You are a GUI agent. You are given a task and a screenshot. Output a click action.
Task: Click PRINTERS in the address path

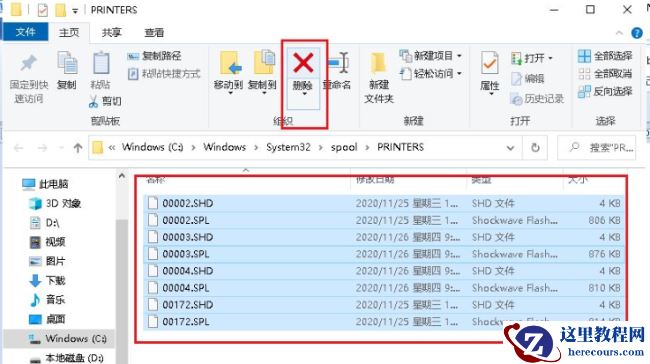coord(400,147)
